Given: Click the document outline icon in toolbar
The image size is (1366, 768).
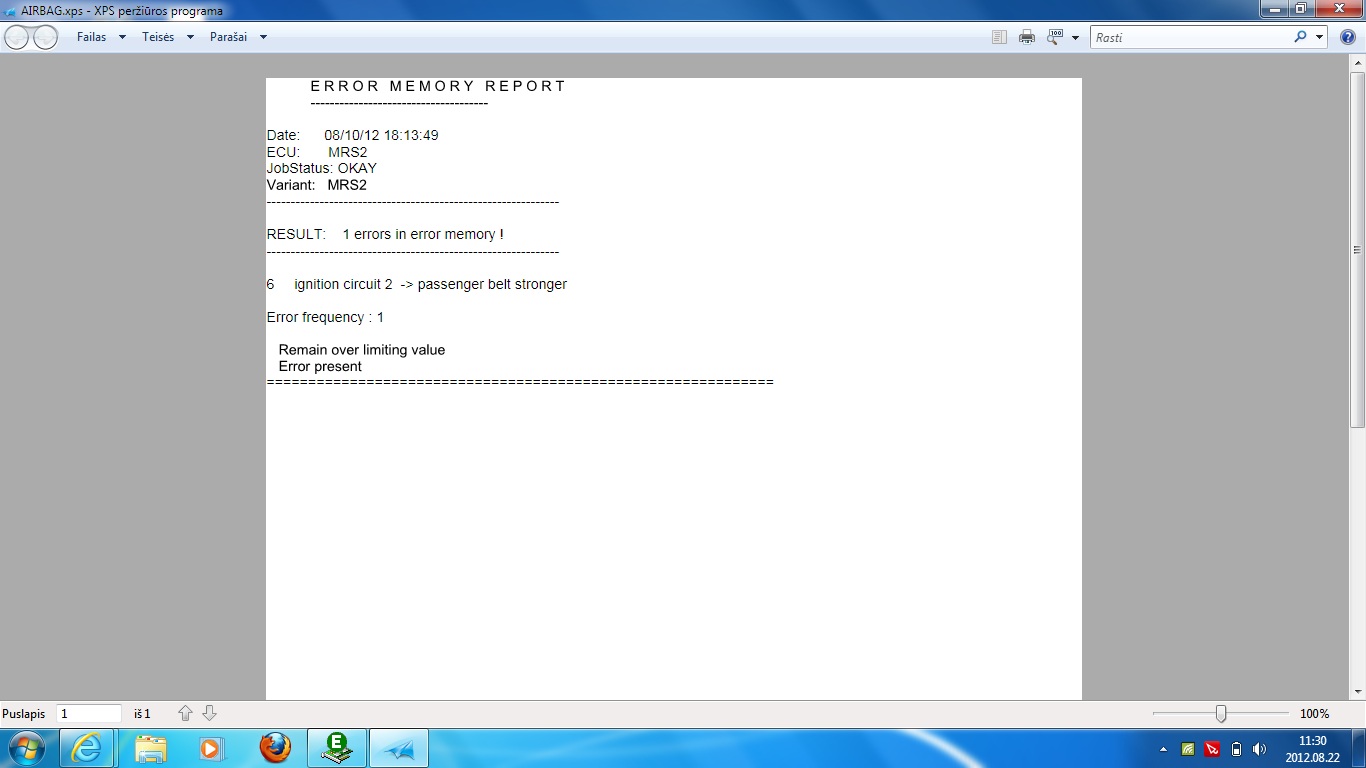Looking at the screenshot, I should (x=999, y=37).
